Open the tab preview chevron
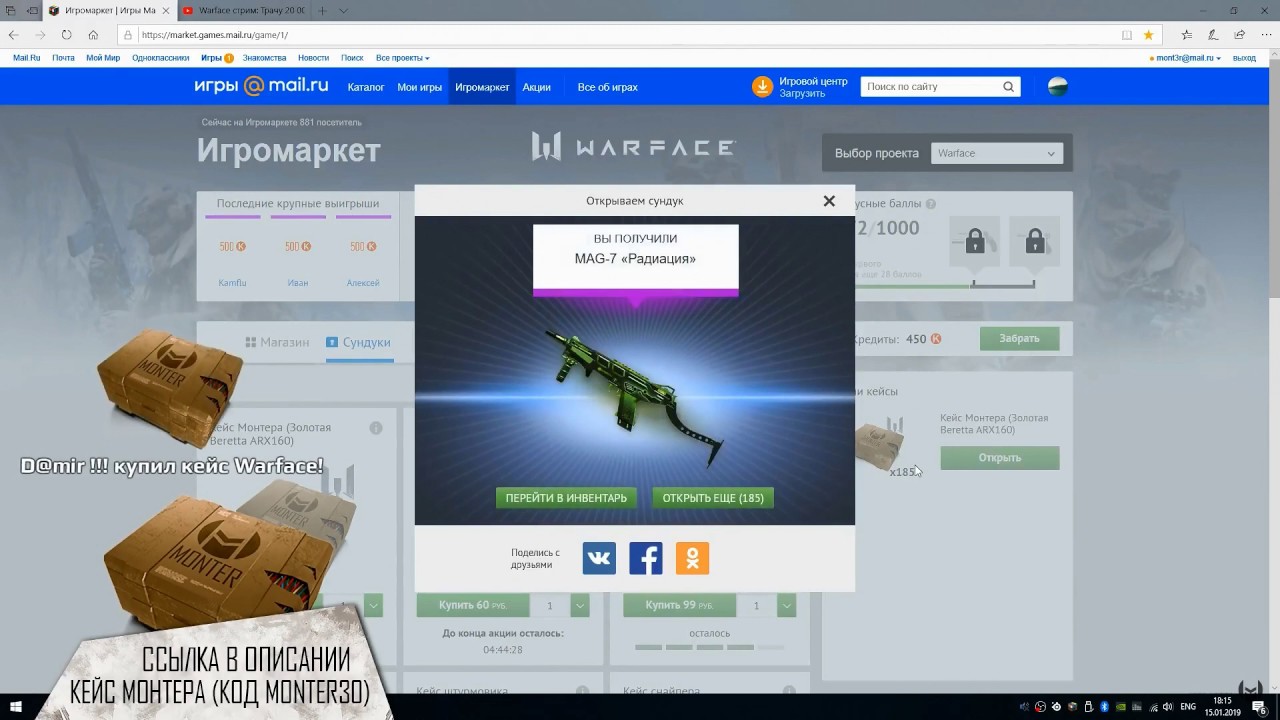 tap(343, 10)
